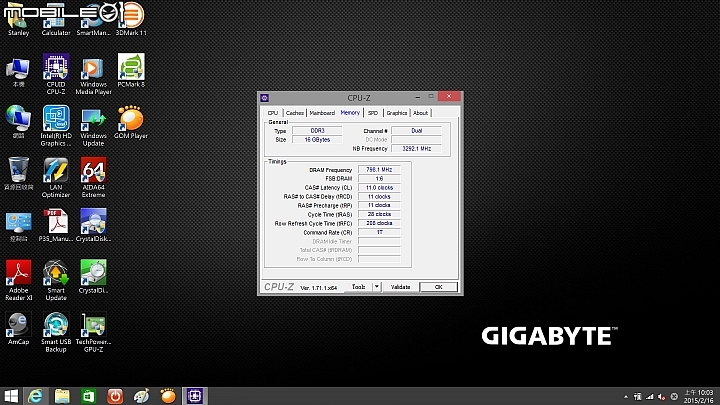Click the Validate button

click(400, 287)
